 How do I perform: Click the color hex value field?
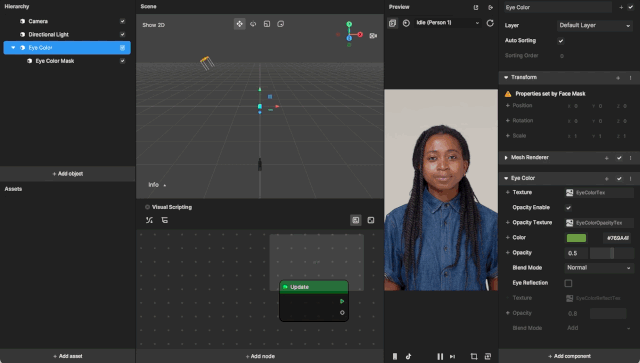pyautogui.click(x=618, y=238)
